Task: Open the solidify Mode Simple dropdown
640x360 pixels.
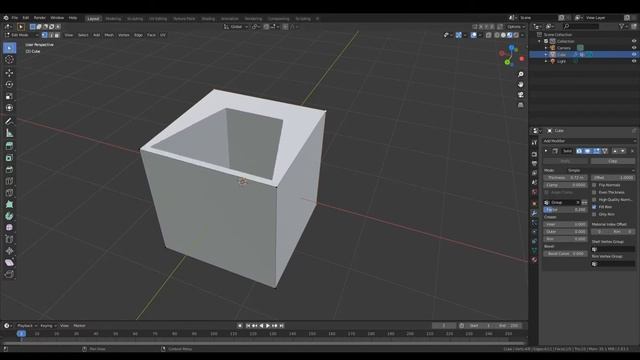Action: point(600,170)
